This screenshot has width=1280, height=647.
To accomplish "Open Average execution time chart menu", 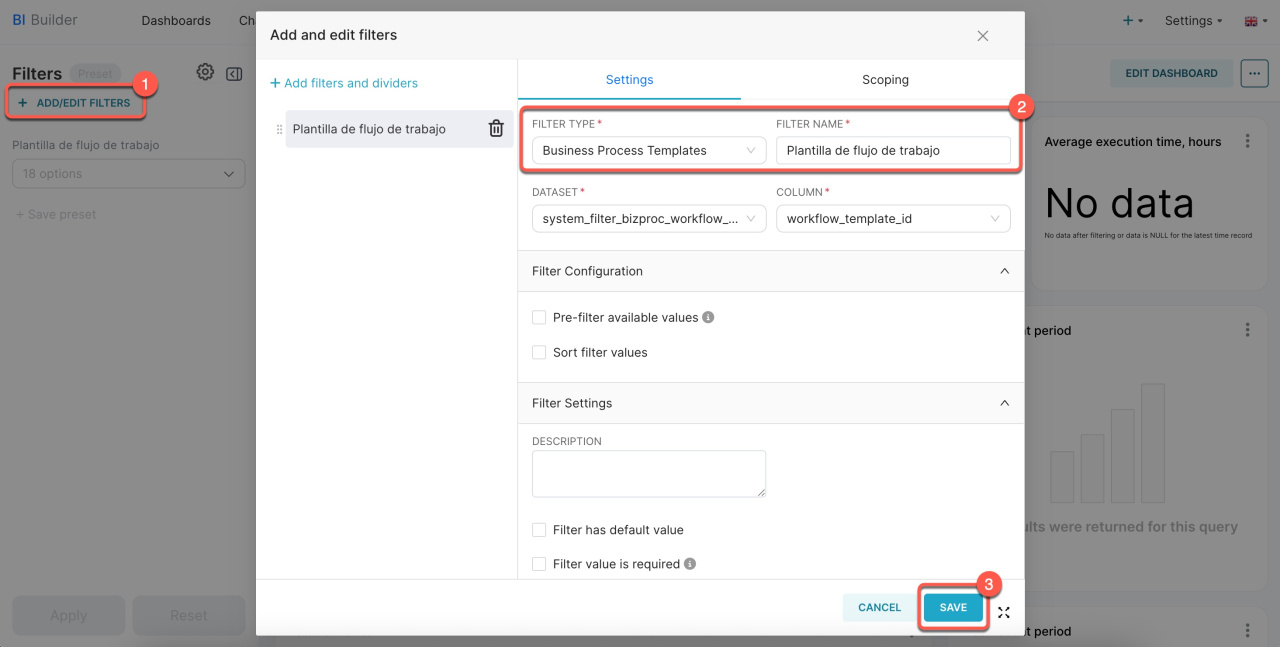I will [x=1247, y=142].
